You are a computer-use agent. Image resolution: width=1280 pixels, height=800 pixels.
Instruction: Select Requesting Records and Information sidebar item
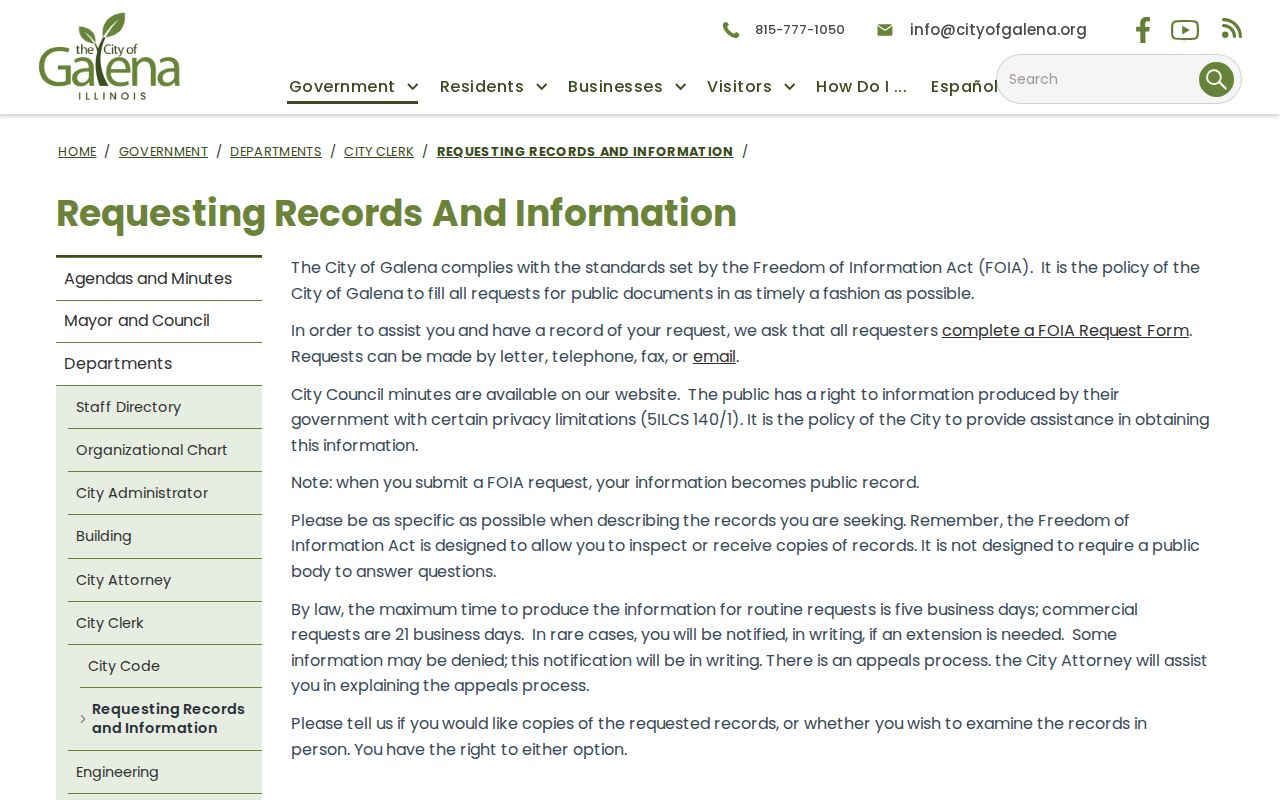click(171, 719)
